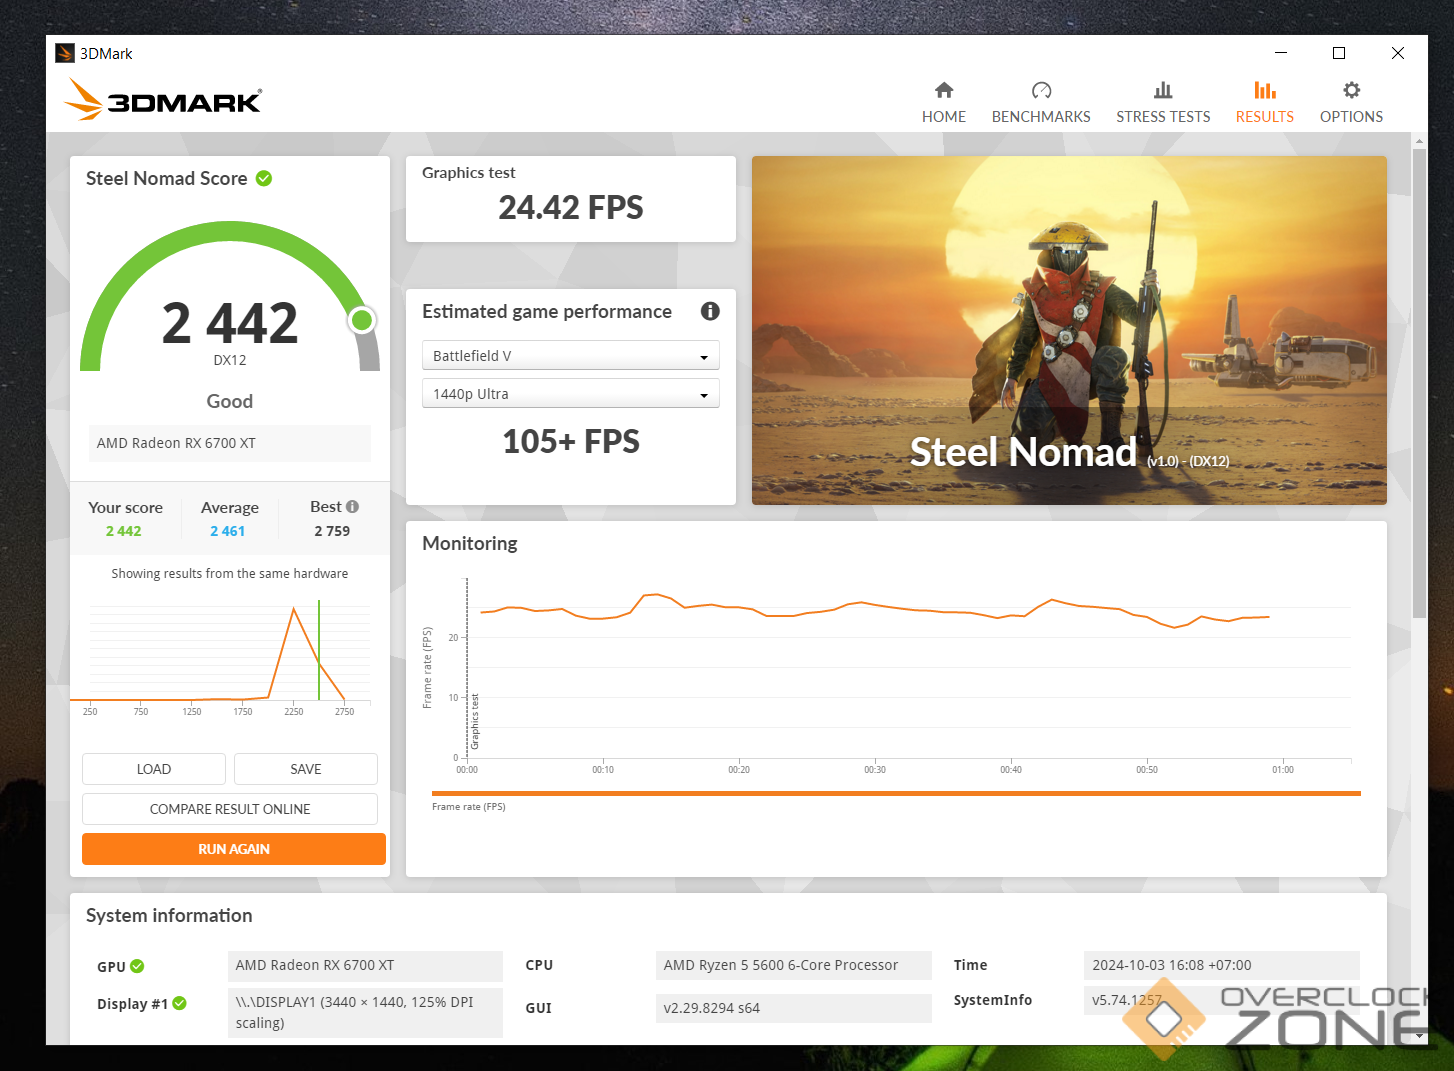
Task: Click green check next to GPU label
Action: tap(137, 966)
